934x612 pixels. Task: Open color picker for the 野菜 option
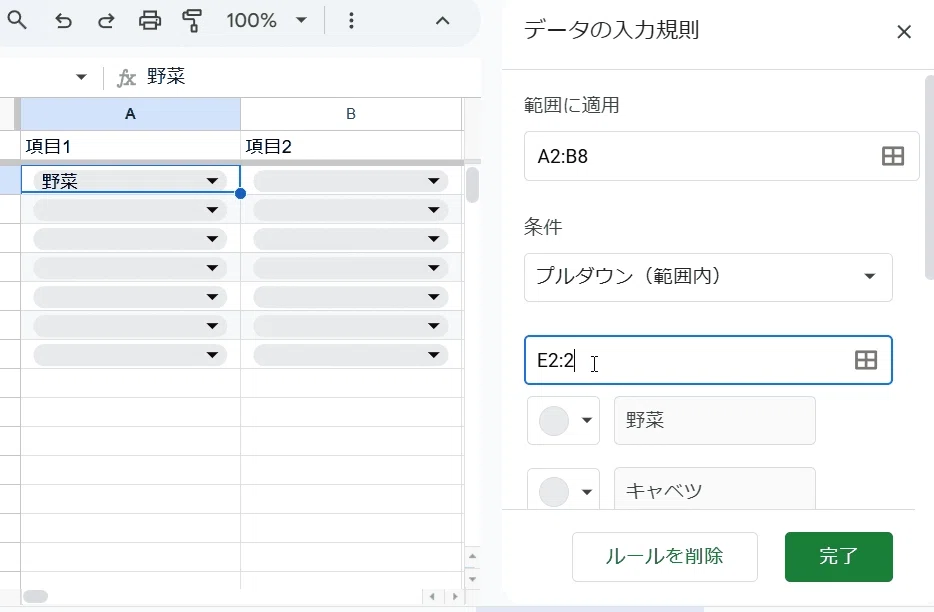click(x=563, y=421)
